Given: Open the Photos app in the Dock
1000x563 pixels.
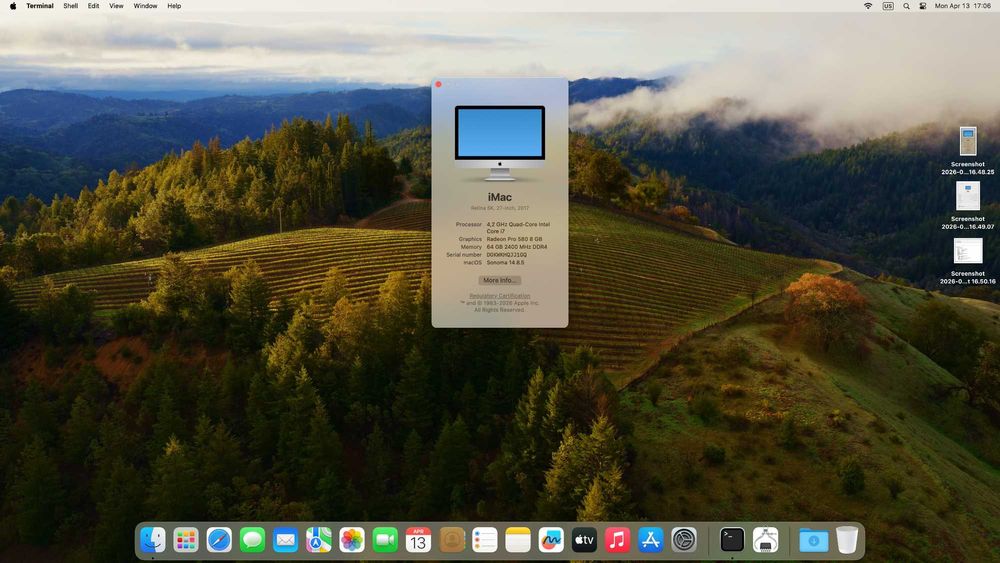Looking at the screenshot, I should tap(352, 541).
